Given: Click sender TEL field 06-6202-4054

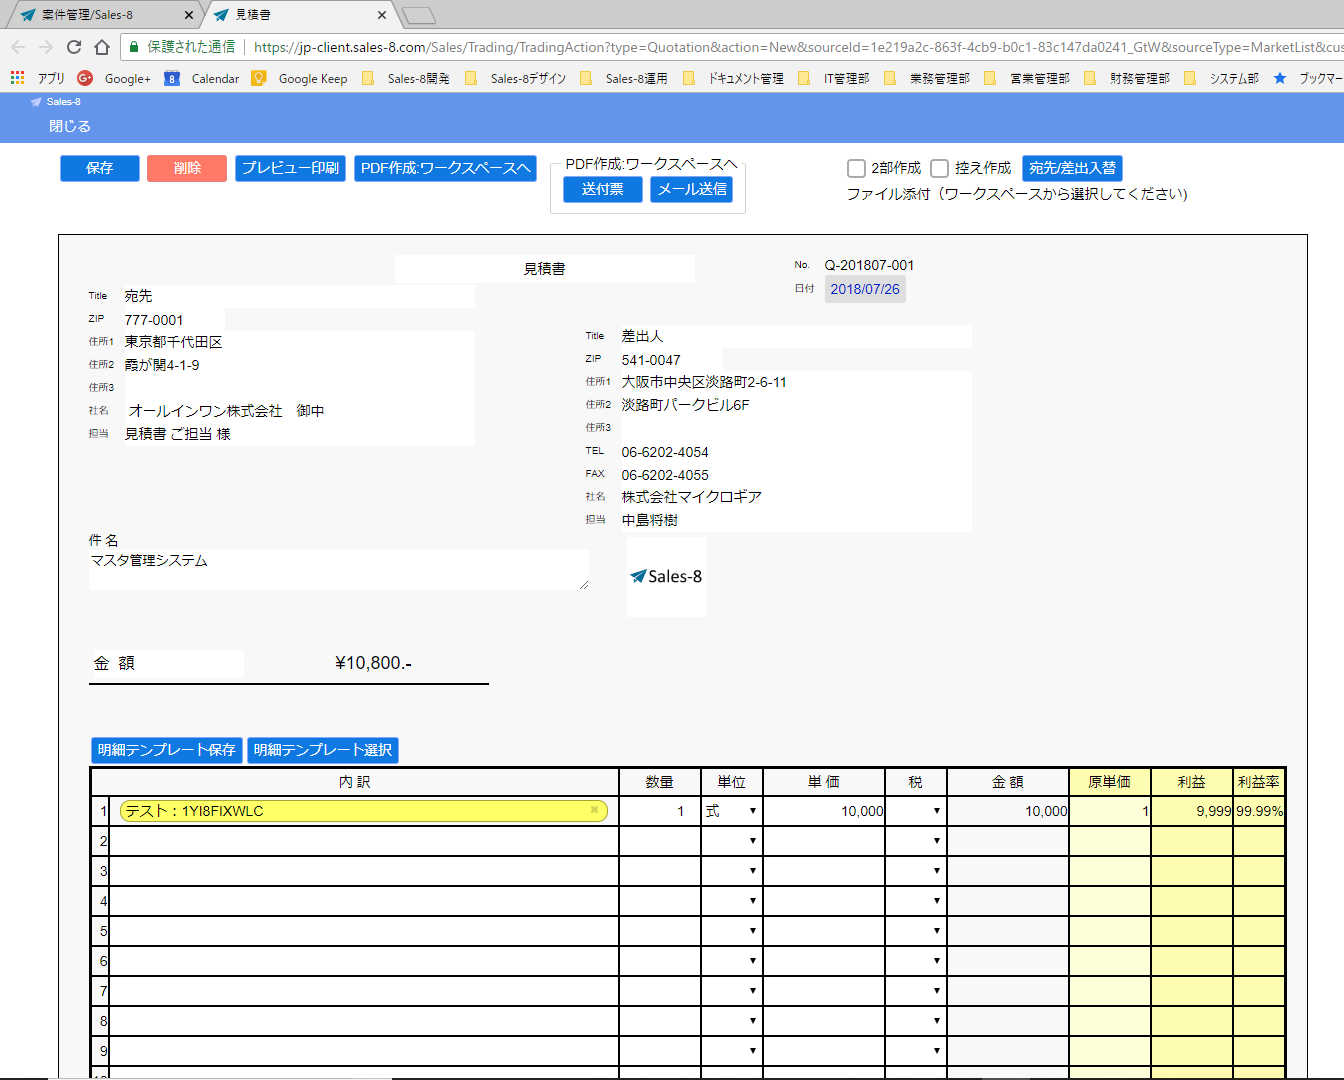Looking at the screenshot, I should [795, 452].
